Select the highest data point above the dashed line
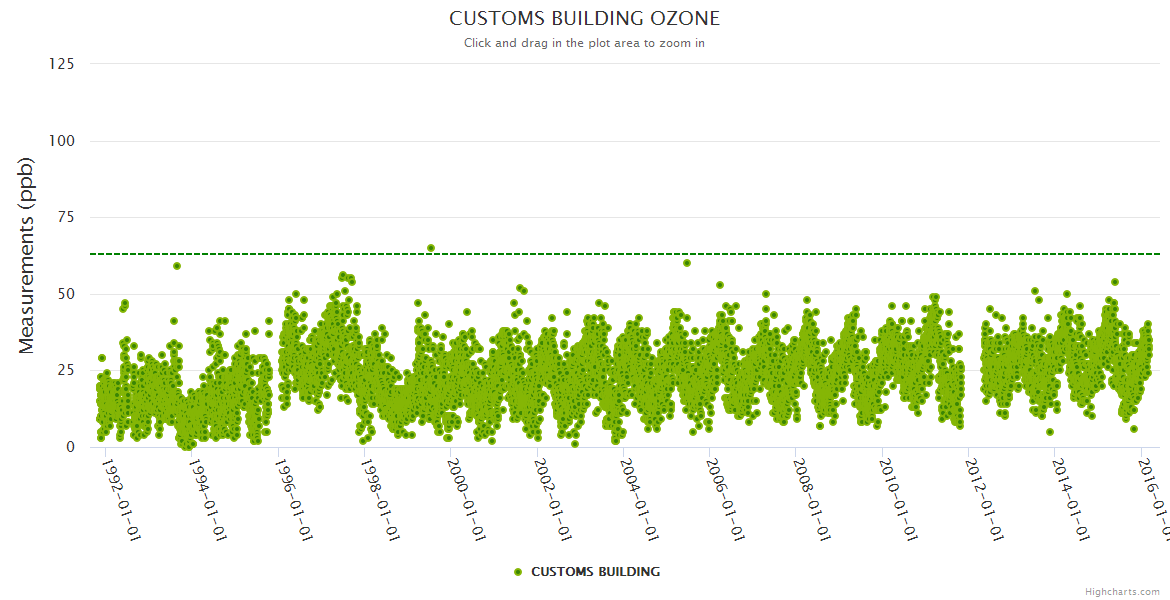The image size is (1170, 600). [x=431, y=248]
